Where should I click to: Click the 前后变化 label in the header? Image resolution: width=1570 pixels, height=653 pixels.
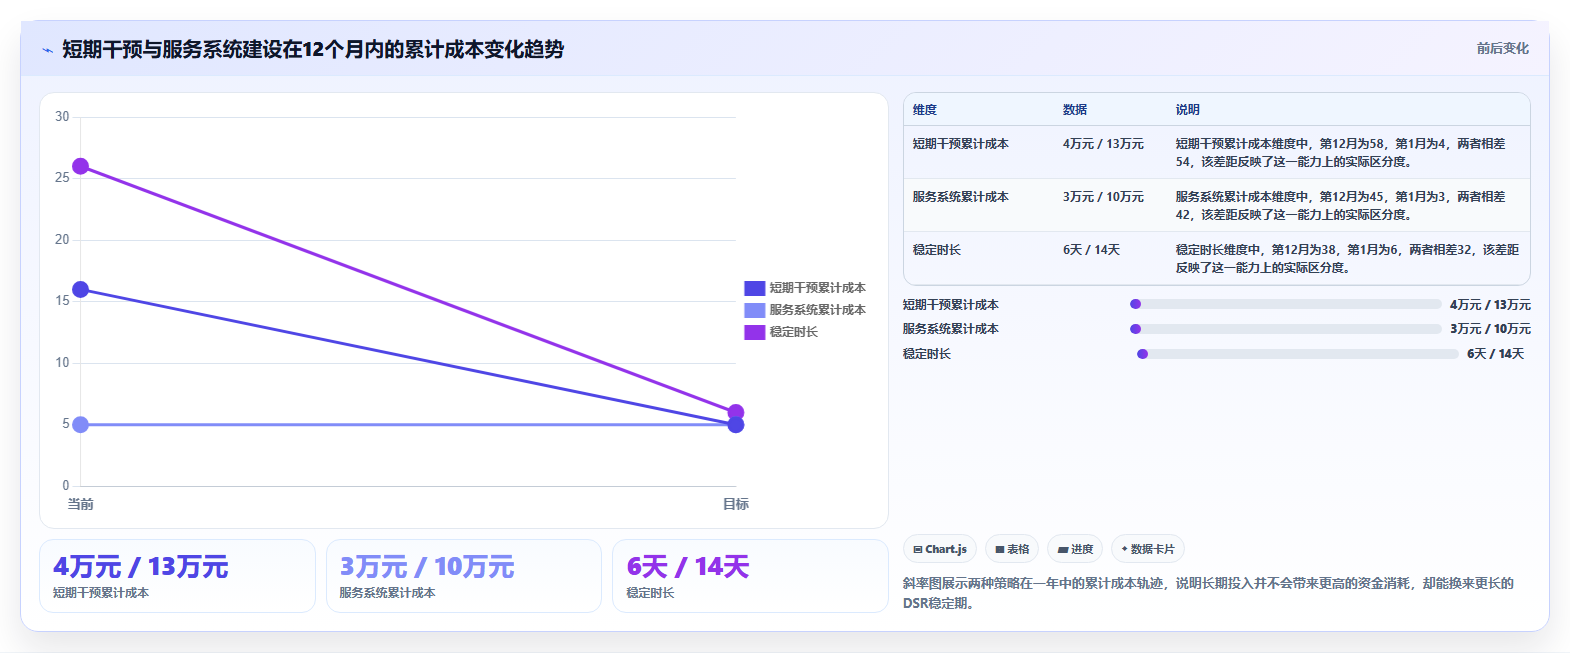click(1502, 48)
